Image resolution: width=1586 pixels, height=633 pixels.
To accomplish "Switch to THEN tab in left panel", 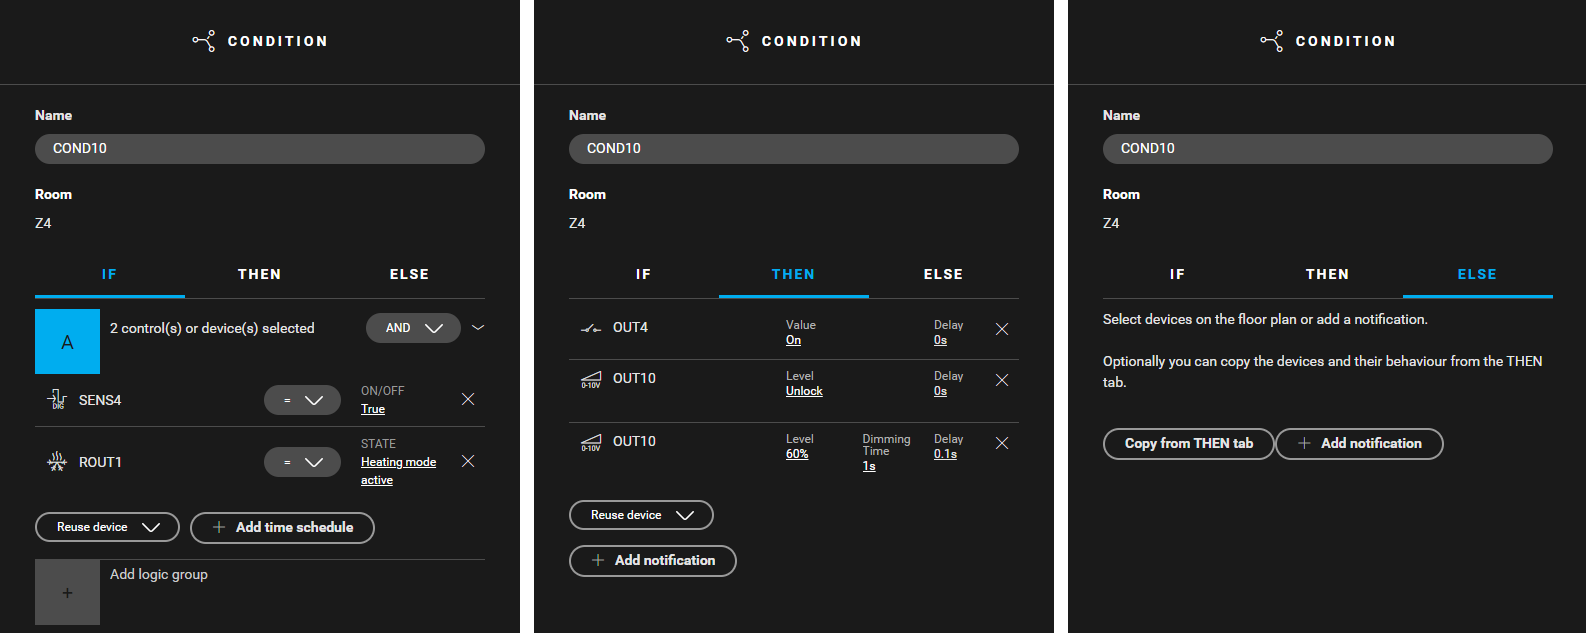I will pyautogui.click(x=260, y=274).
